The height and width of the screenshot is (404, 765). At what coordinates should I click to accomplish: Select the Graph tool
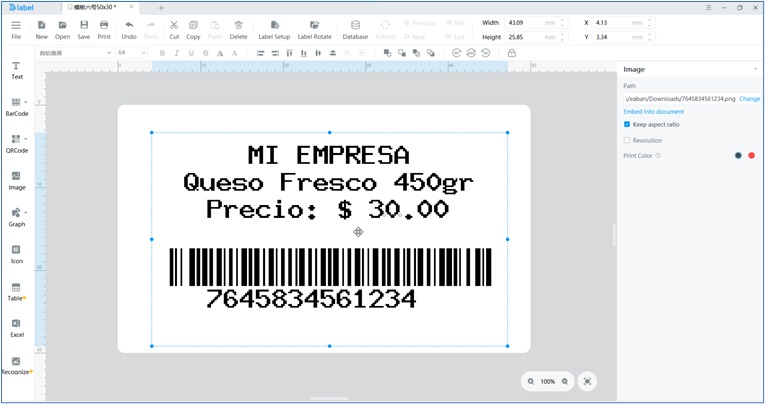[17, 218]
